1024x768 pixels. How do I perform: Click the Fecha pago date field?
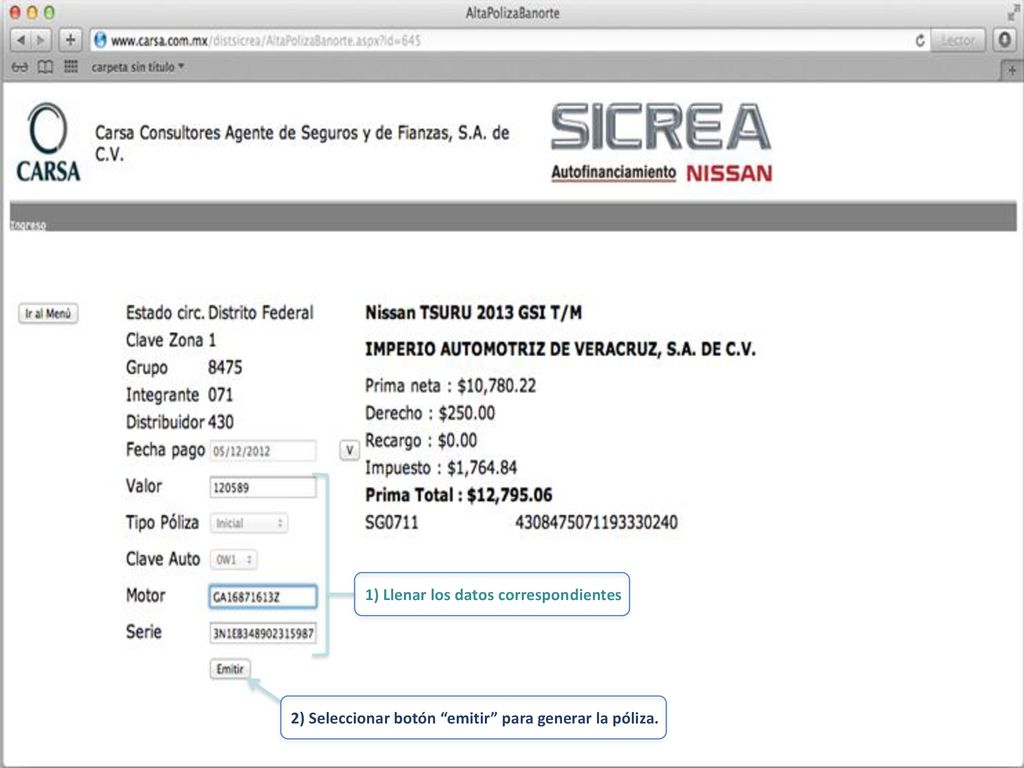click(263, 451)
